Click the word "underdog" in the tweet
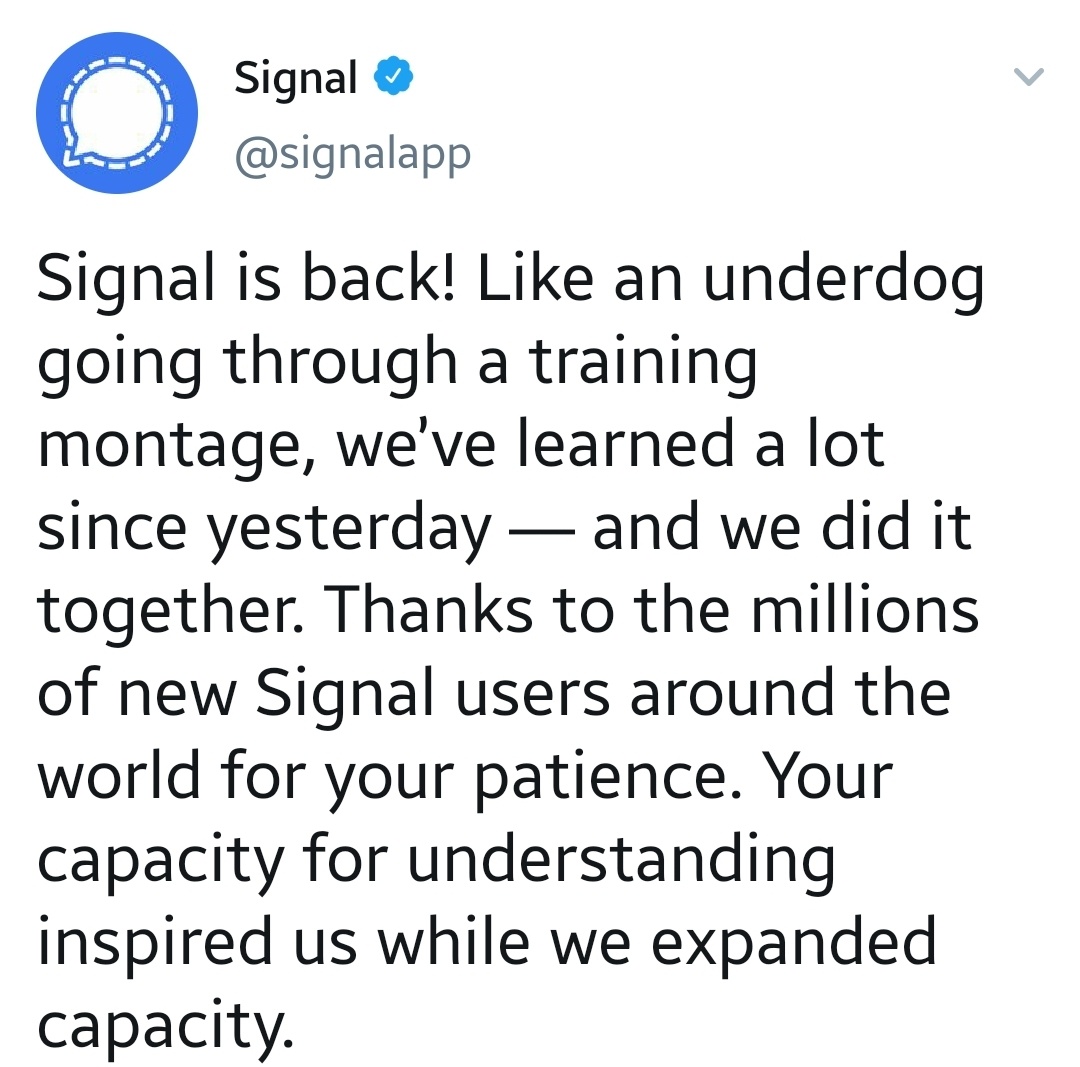 (x=844, y=280)
